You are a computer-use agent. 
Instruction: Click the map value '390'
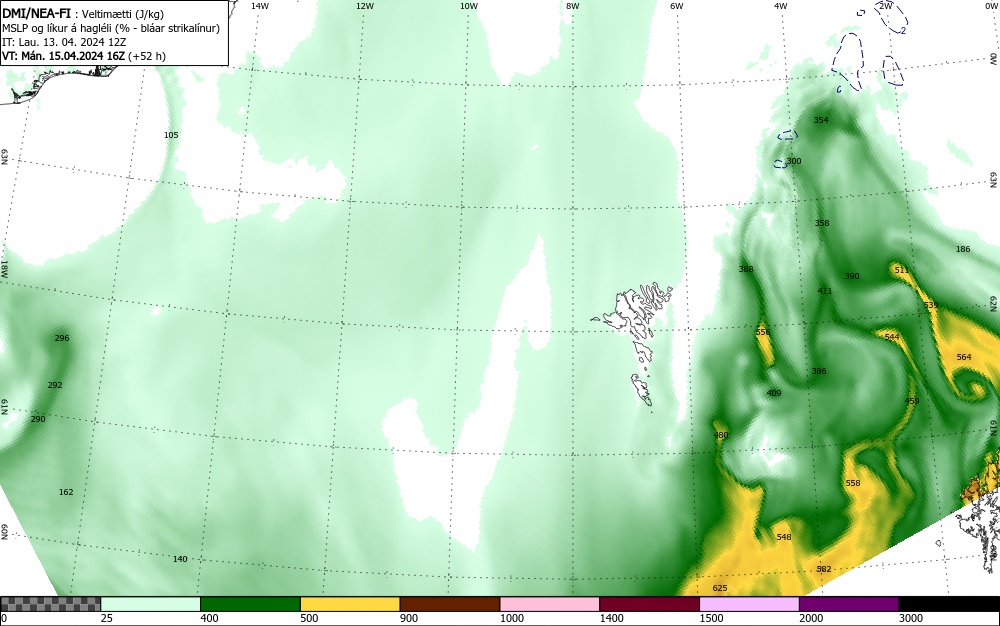pos(852,276)
